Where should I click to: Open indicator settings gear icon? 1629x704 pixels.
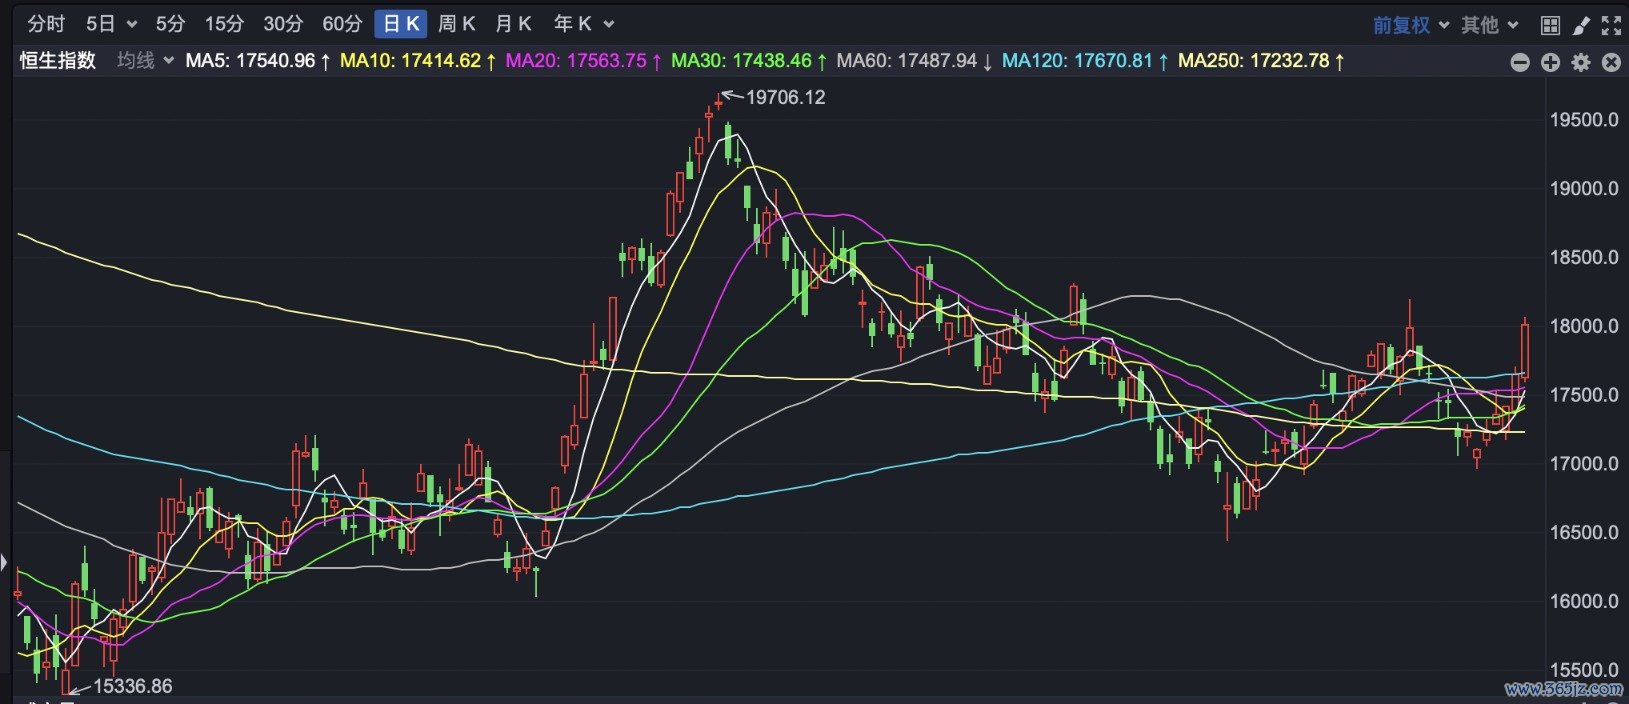[x=1581, y=62]
